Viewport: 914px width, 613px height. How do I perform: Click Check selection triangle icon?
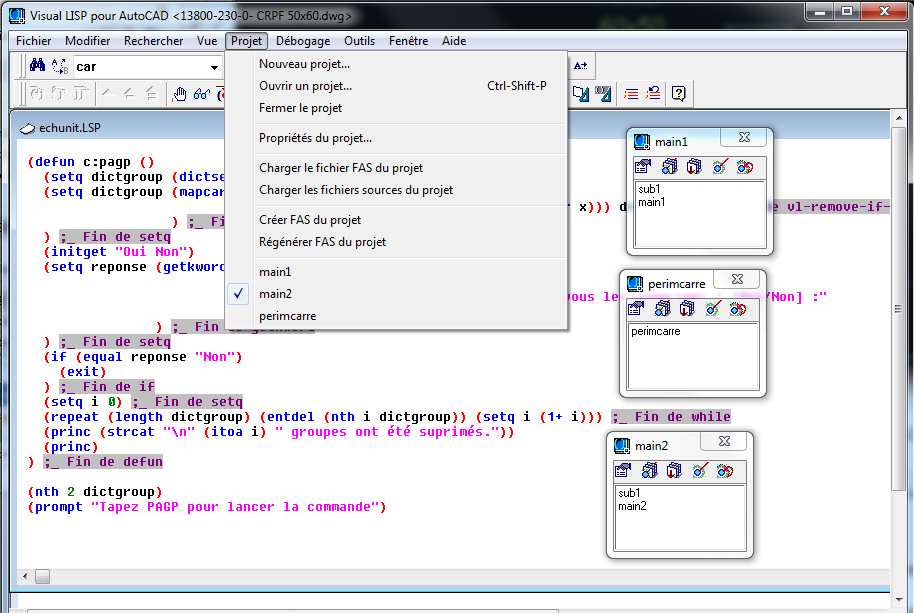(603, 93)
